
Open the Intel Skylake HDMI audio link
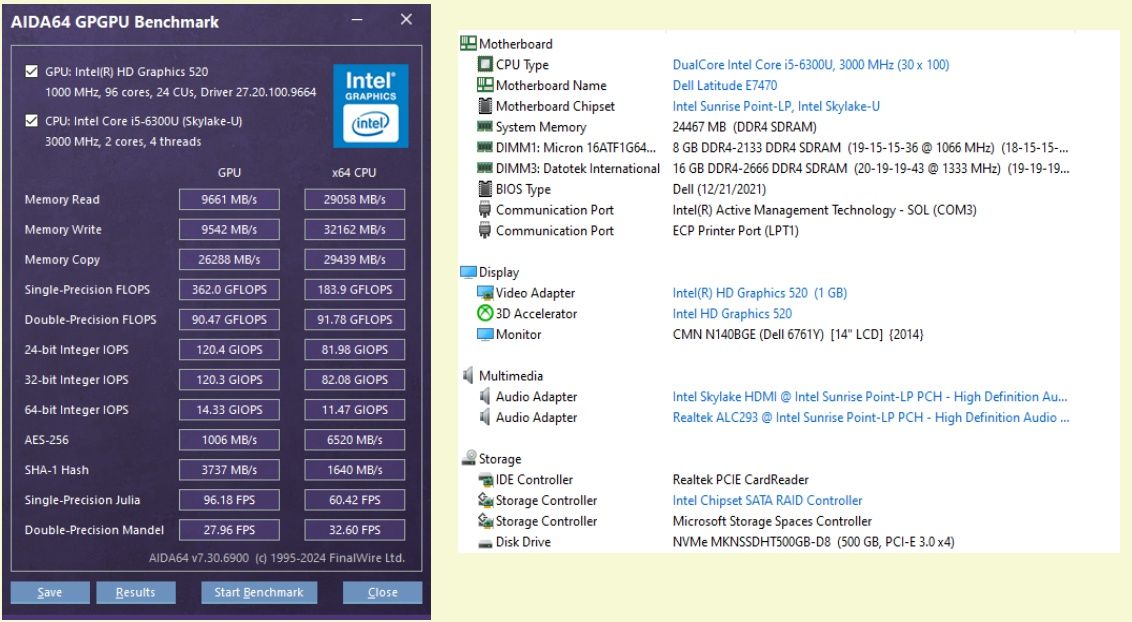pyautogui.click(x=870, y=397)
